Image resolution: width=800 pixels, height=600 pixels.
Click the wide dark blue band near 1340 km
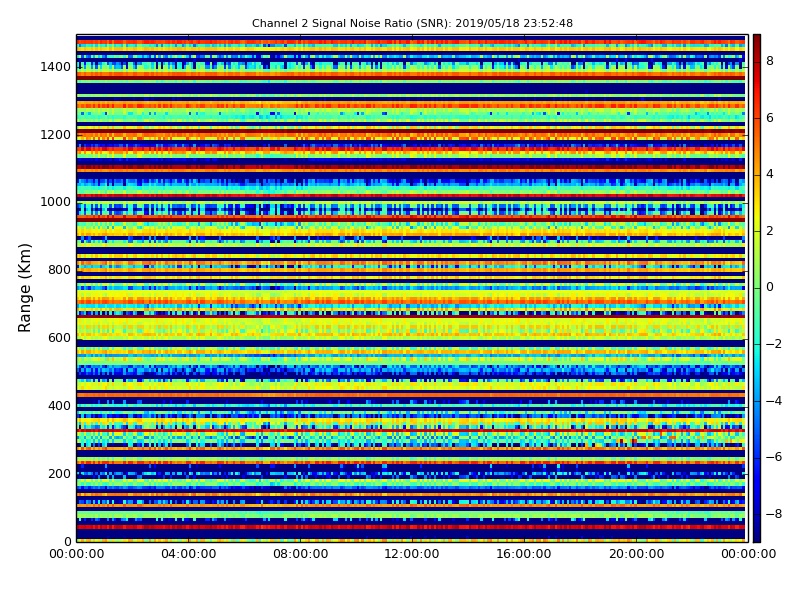(x=411, y=89)
